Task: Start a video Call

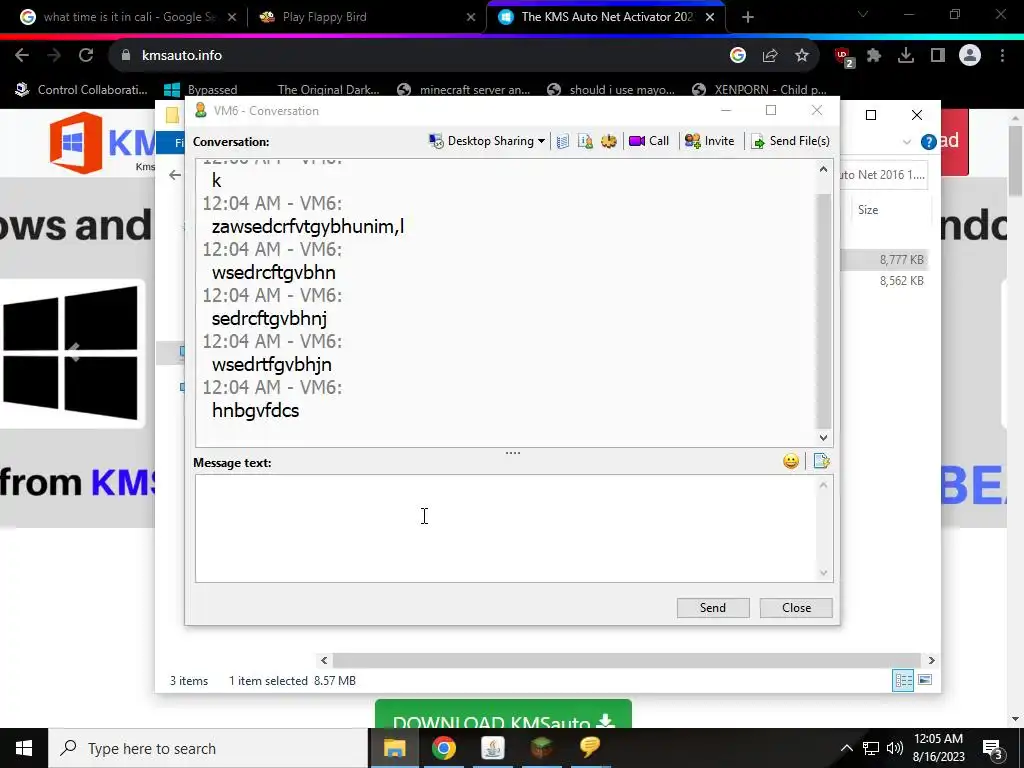Action: pos(648,141)
